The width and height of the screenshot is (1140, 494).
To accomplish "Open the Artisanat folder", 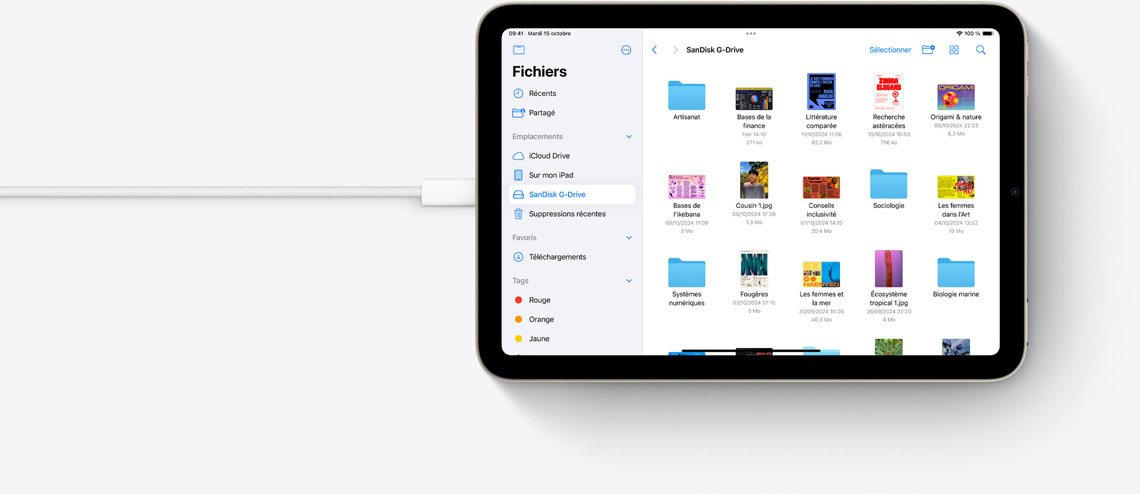I will coord(686,96).
